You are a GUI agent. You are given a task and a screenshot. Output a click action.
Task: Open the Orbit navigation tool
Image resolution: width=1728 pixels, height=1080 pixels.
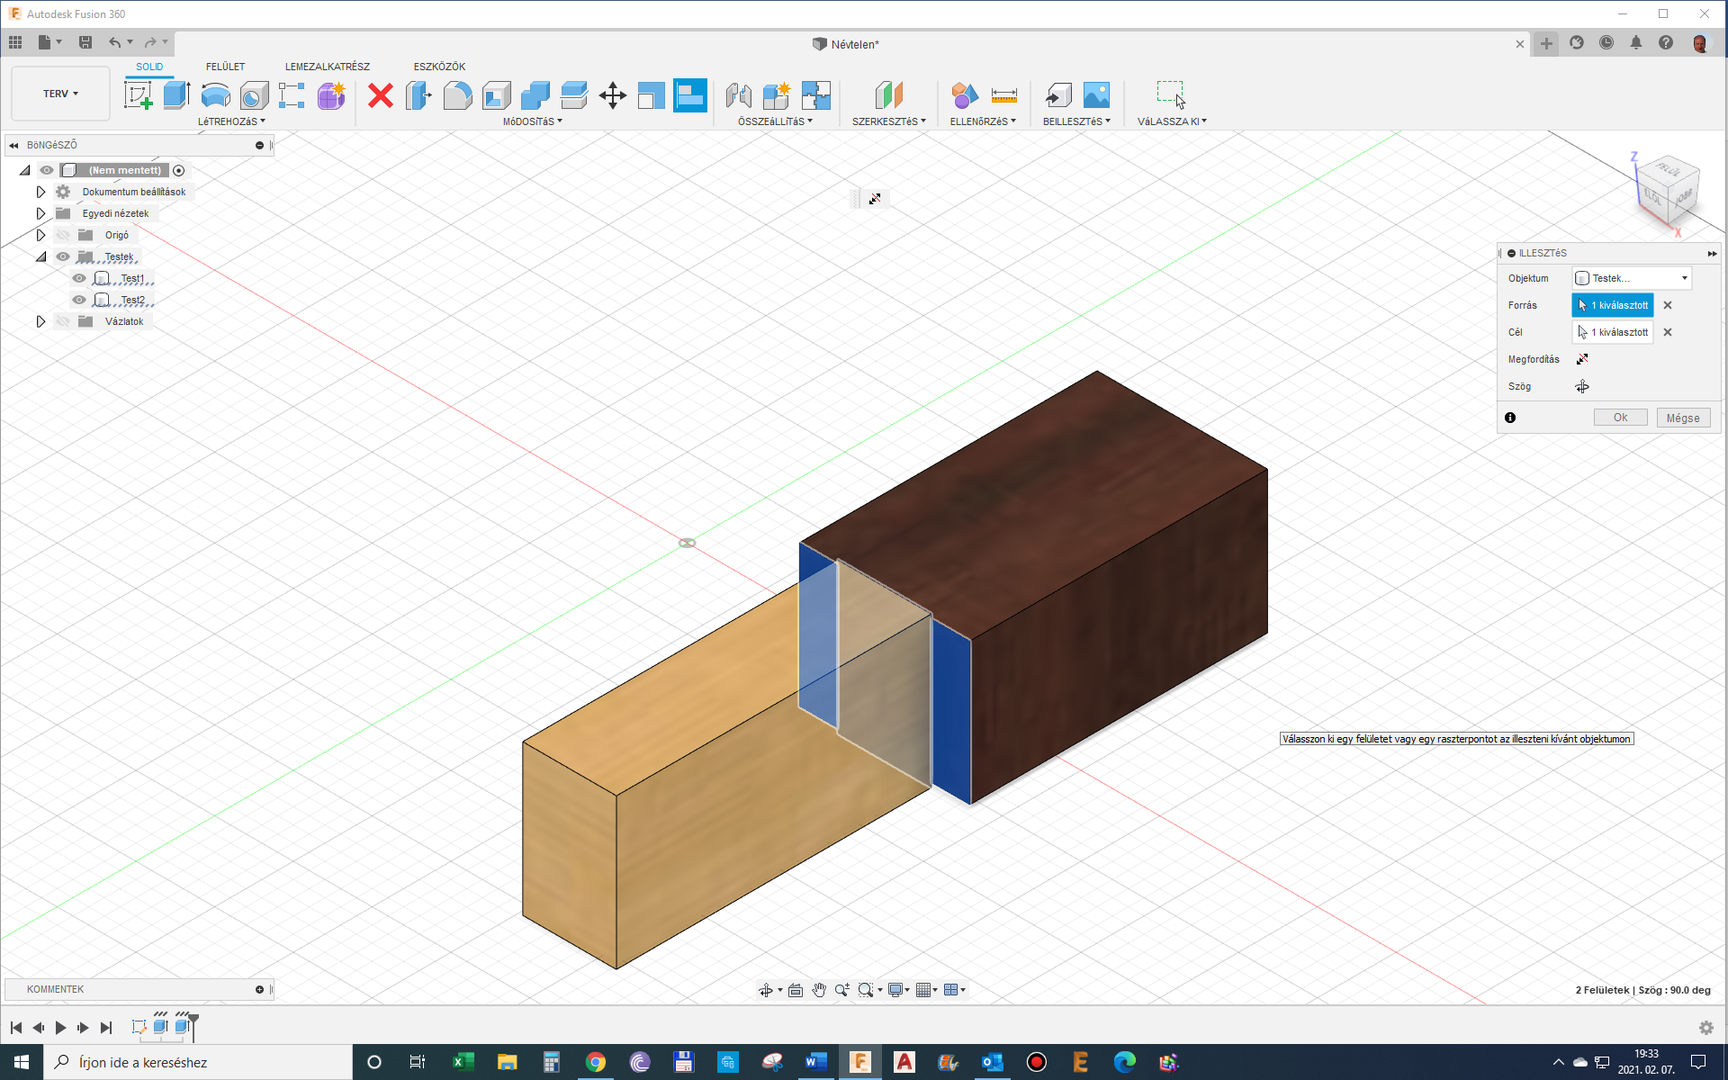(x=766, y=990)
